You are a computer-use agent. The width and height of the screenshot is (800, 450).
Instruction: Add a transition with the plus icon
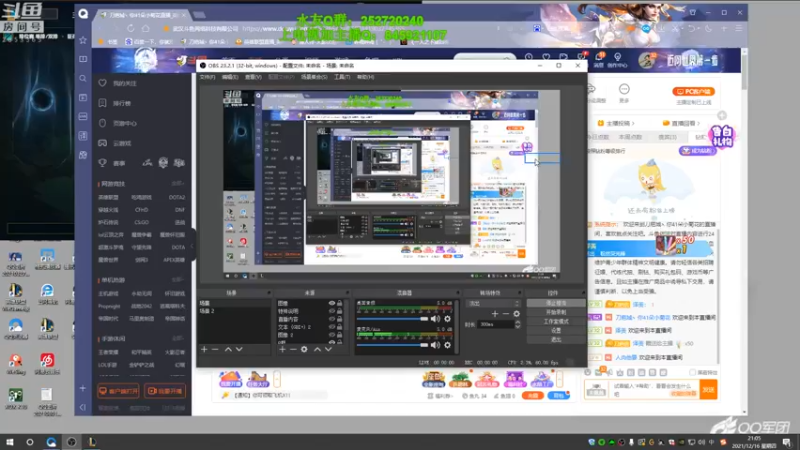coord(494,314)
